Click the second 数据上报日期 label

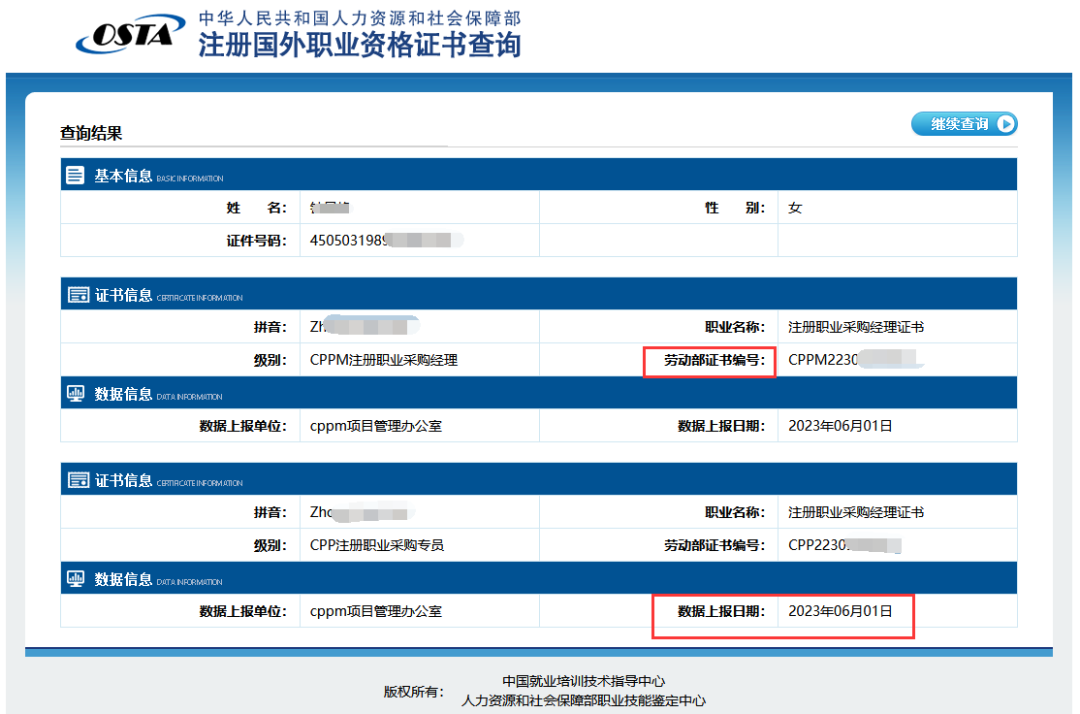[x=721, y=611]
